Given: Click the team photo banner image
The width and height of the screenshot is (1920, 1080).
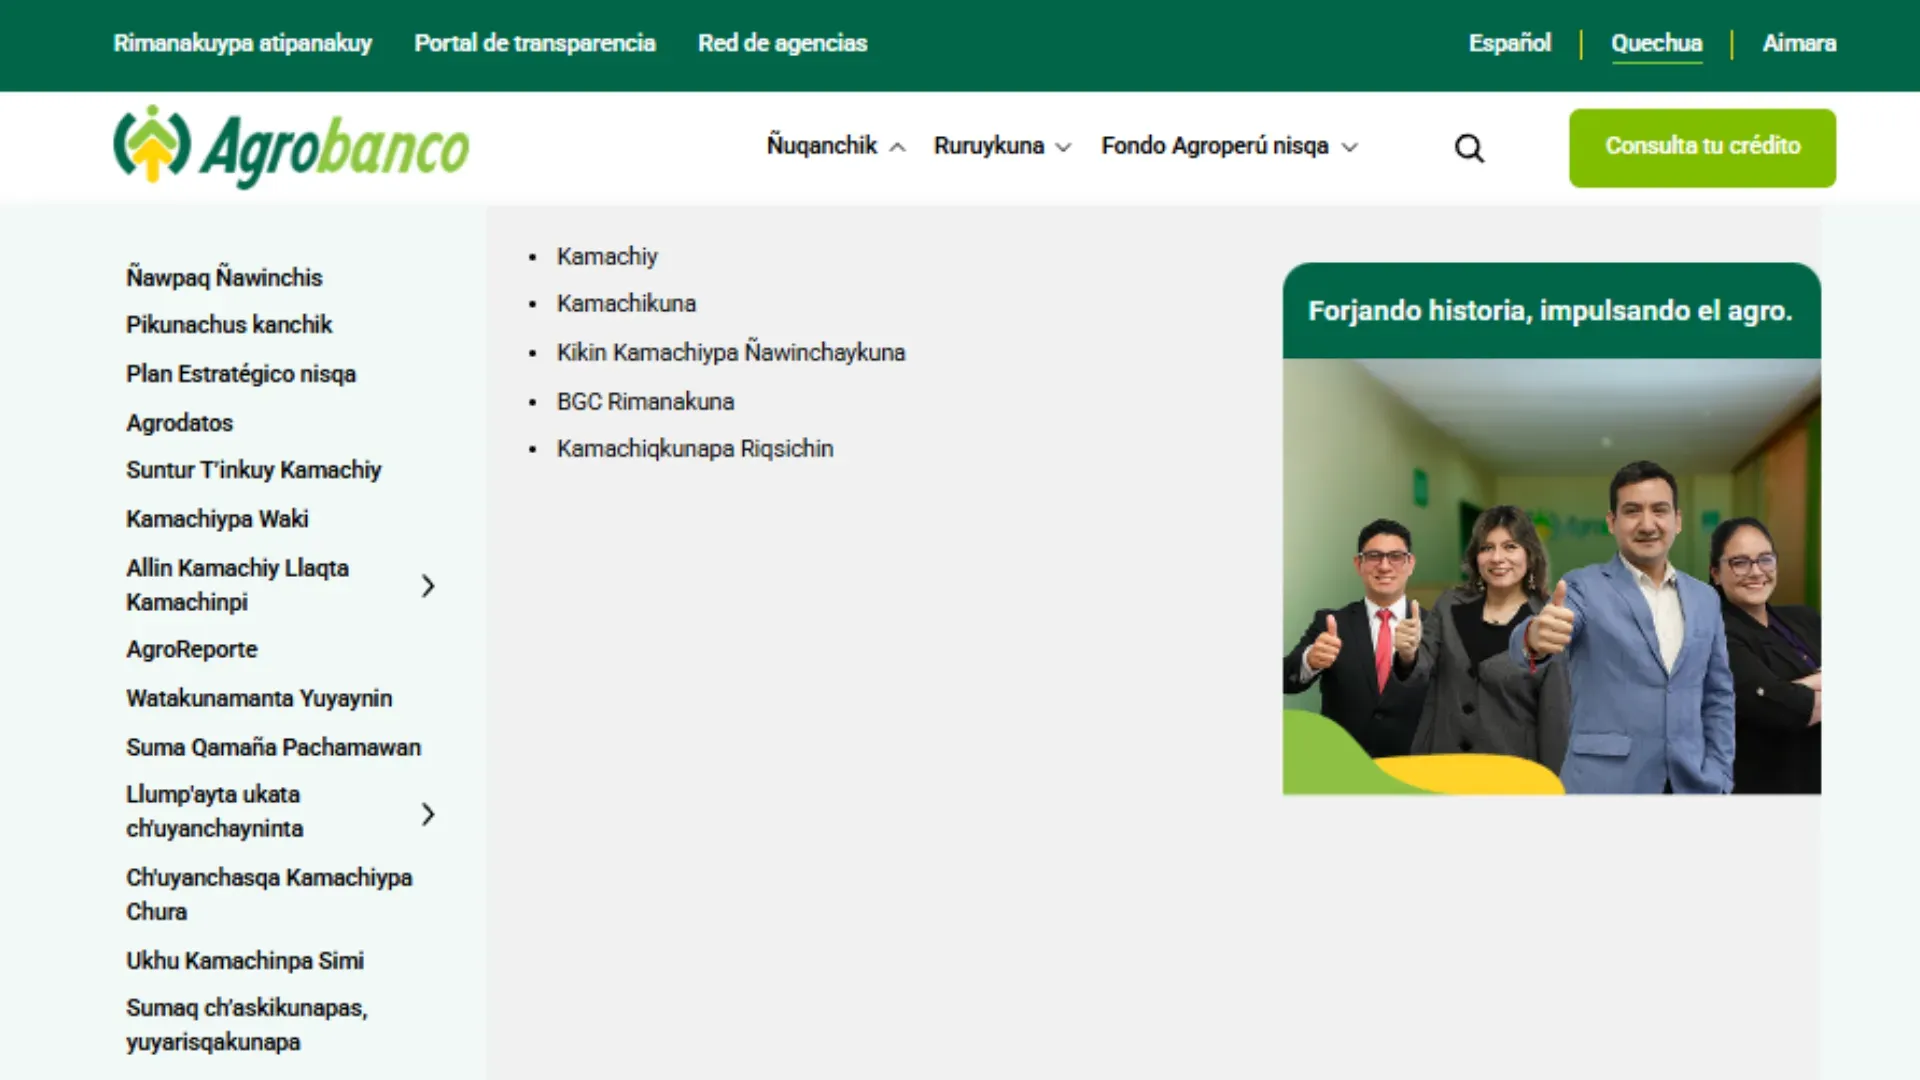Looking at the screenshot, I should tap(1551, 577).
